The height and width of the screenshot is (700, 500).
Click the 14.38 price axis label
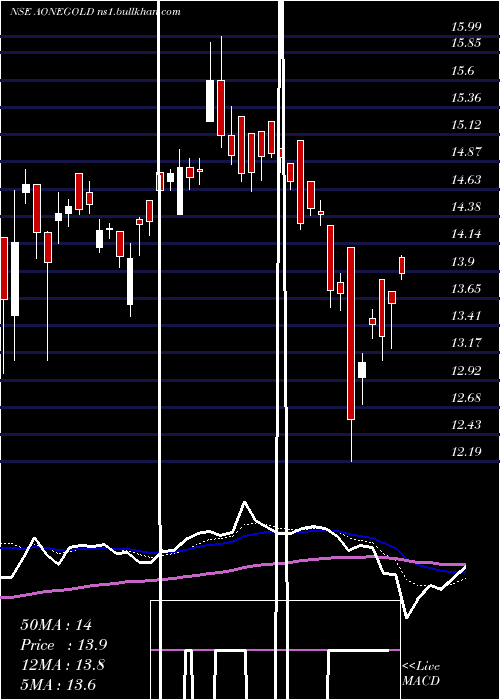[x=466, y=207]
